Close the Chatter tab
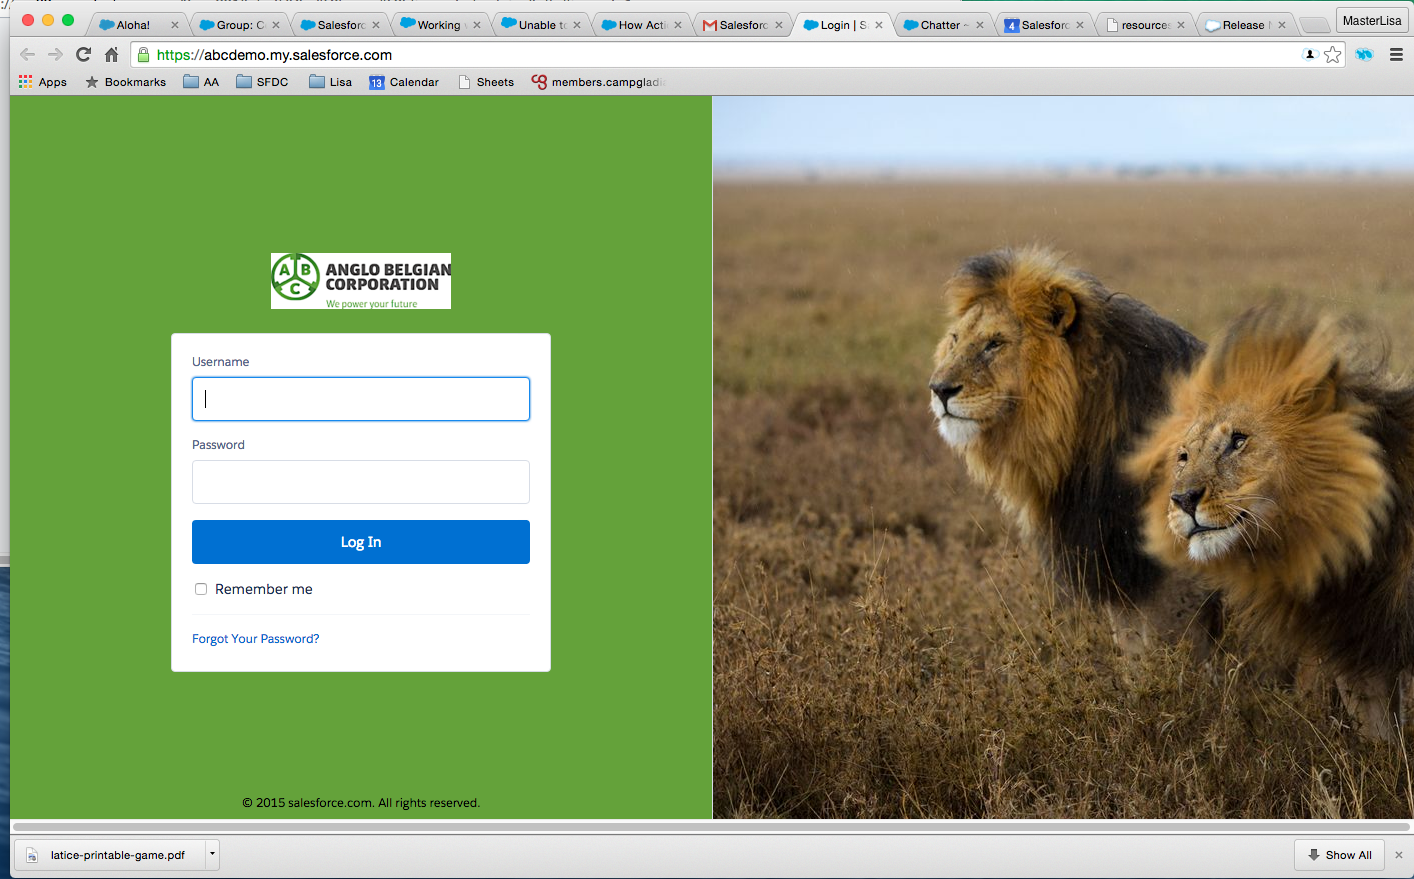1414x879 pixels. coord(980,25)
